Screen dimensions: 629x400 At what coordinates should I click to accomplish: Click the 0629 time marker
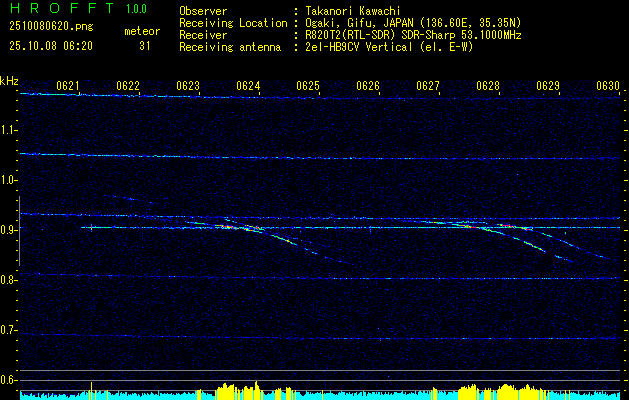(548, 85)
